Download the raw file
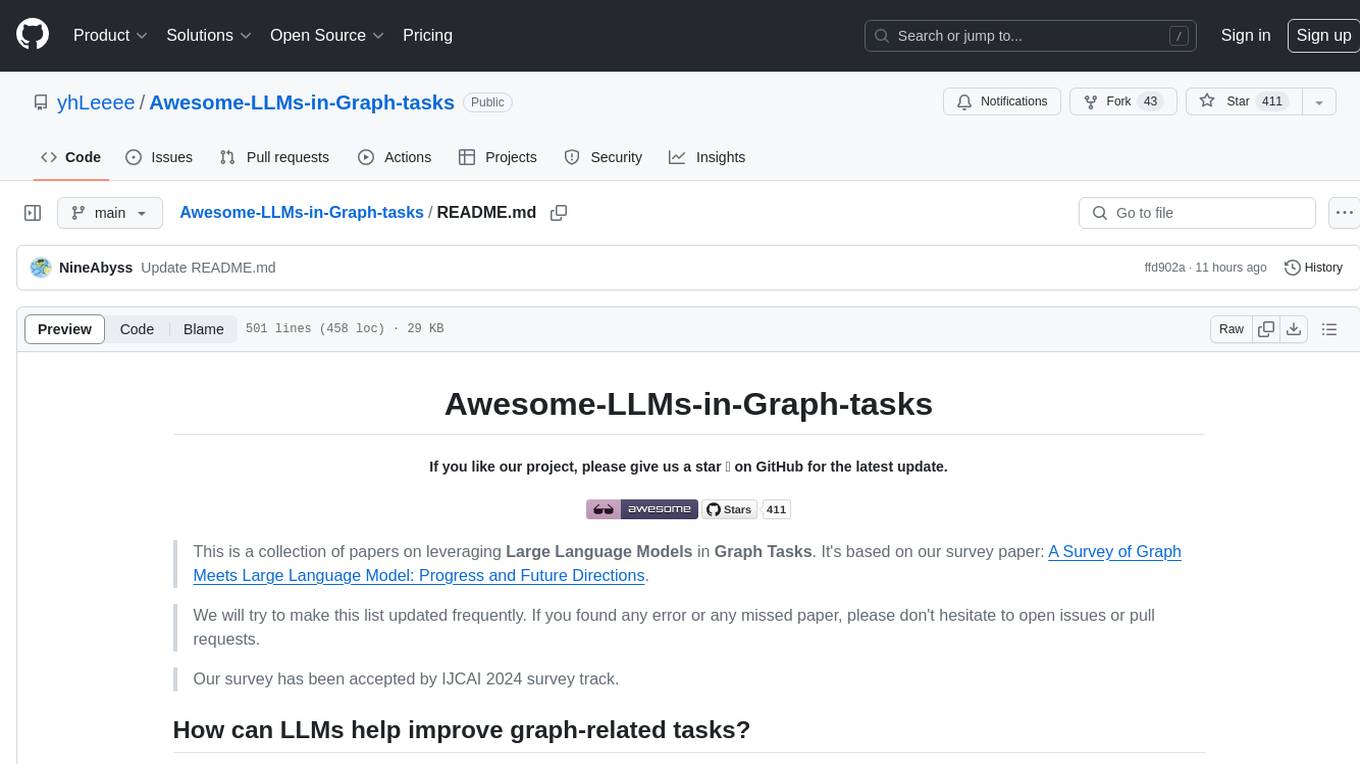The width and height of the screenshot is (1360, 764). [1293, 329]
